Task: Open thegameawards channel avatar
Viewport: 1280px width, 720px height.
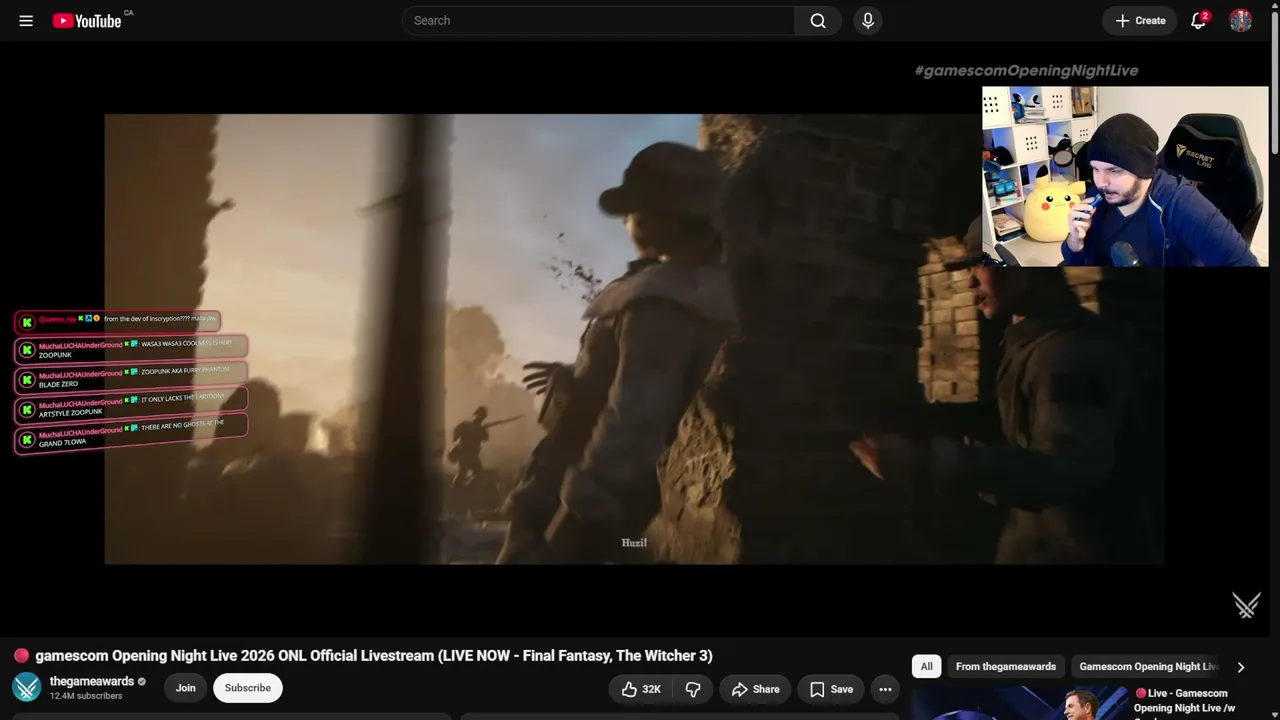Action: (26, 688)
